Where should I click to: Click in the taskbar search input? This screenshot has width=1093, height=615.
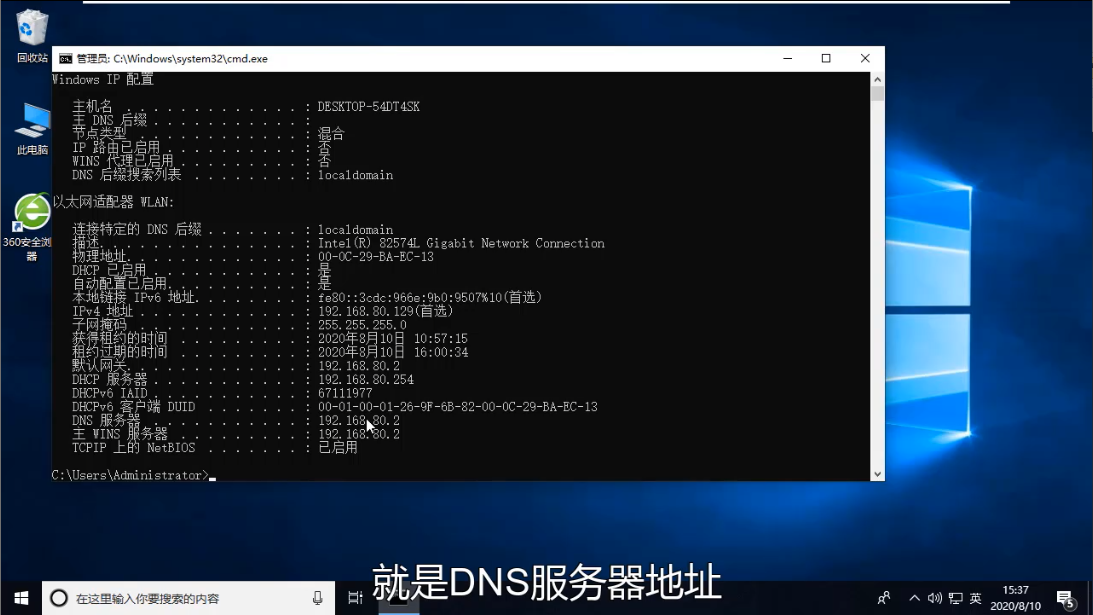tap(188, 598)
